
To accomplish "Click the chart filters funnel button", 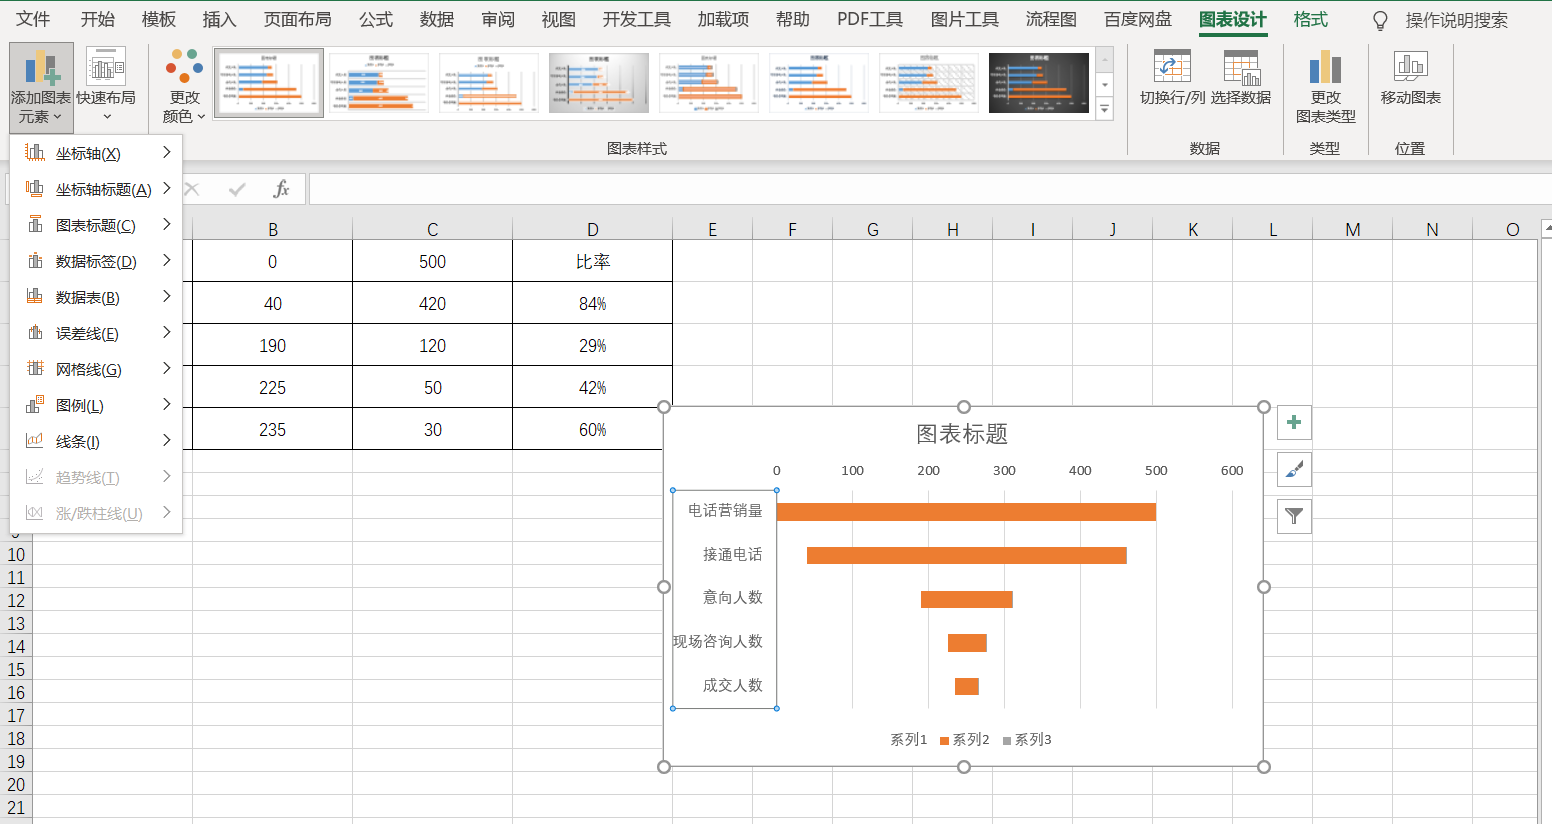I will click(x=1294, y=517).
